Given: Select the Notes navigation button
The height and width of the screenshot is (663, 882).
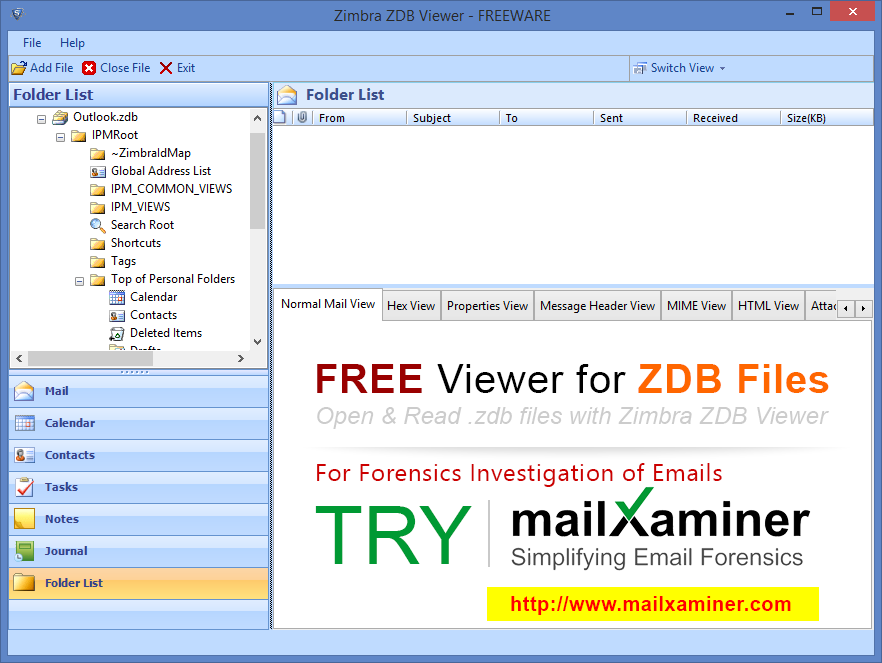Looking at the screenshot, I should coord(138,519).
